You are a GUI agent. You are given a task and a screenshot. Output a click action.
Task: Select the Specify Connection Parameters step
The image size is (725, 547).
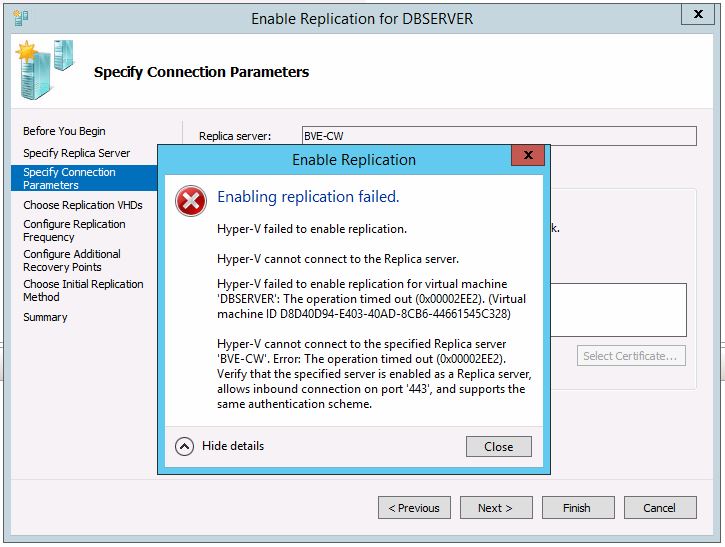[x=84, y=178]
